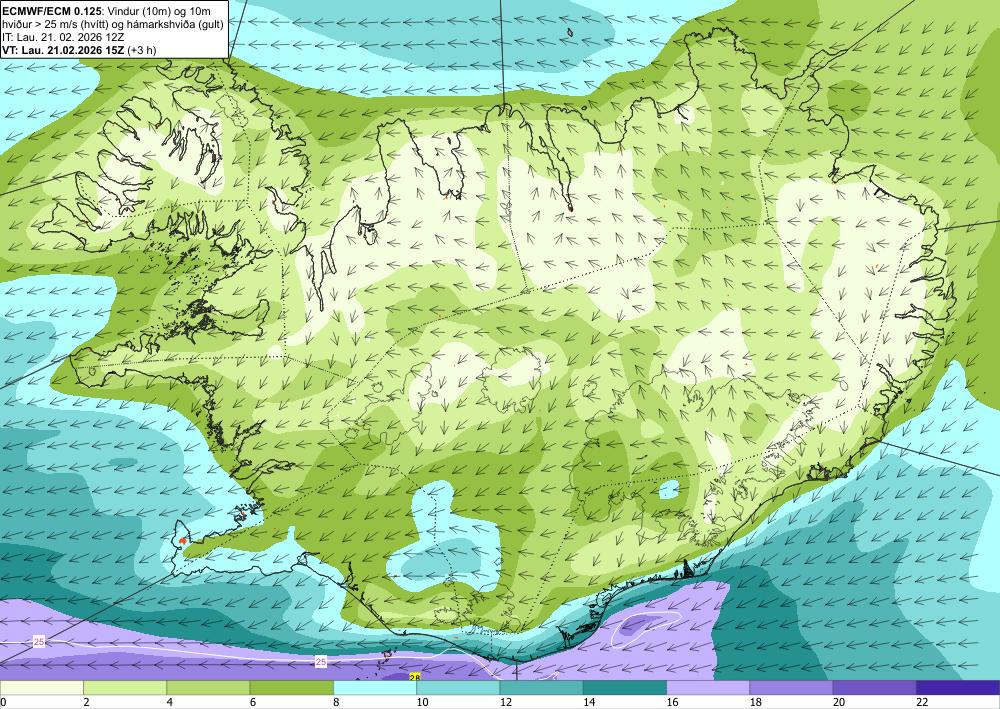Viewport: 1000px width, 709px height.
Task: Click the 2–4 light green legend swatch
Action: click(x=125, y=688)
